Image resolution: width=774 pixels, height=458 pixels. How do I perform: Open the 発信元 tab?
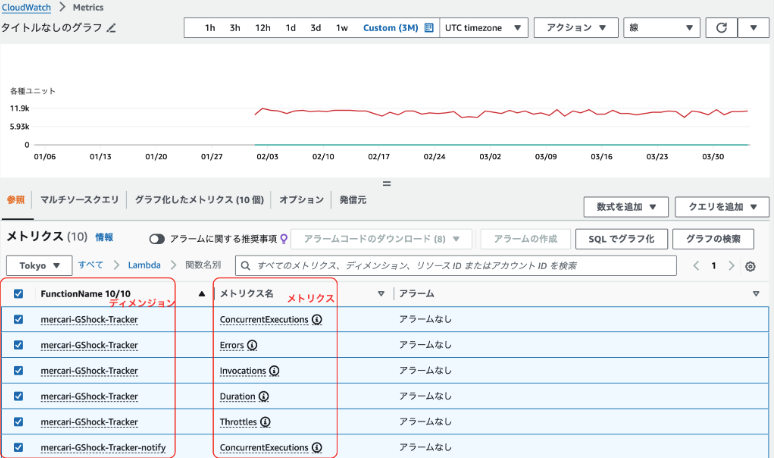click(352, 200)
